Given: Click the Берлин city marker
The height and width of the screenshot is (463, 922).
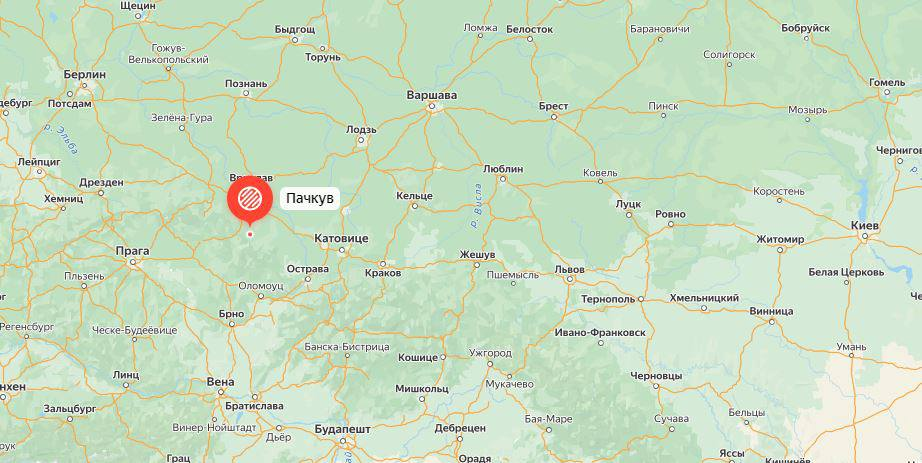Looking at the screenshot, I should [x=86, y=86].
